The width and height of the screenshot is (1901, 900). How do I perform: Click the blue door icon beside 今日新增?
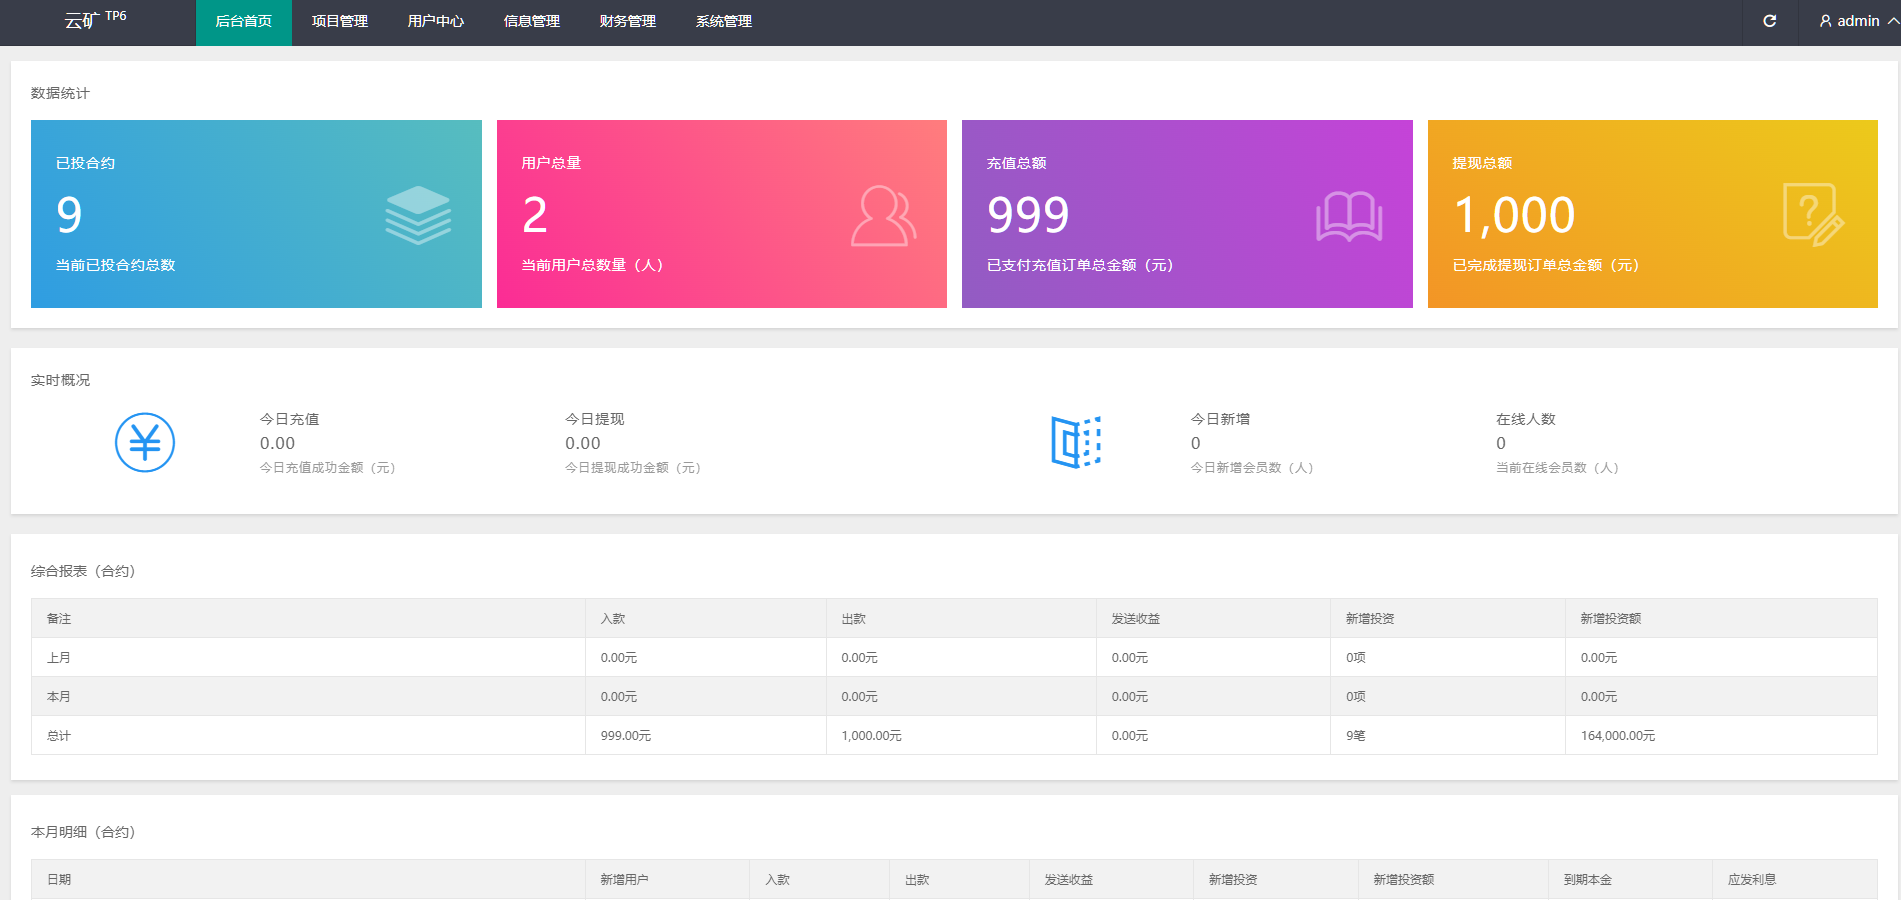point(1076,442)
